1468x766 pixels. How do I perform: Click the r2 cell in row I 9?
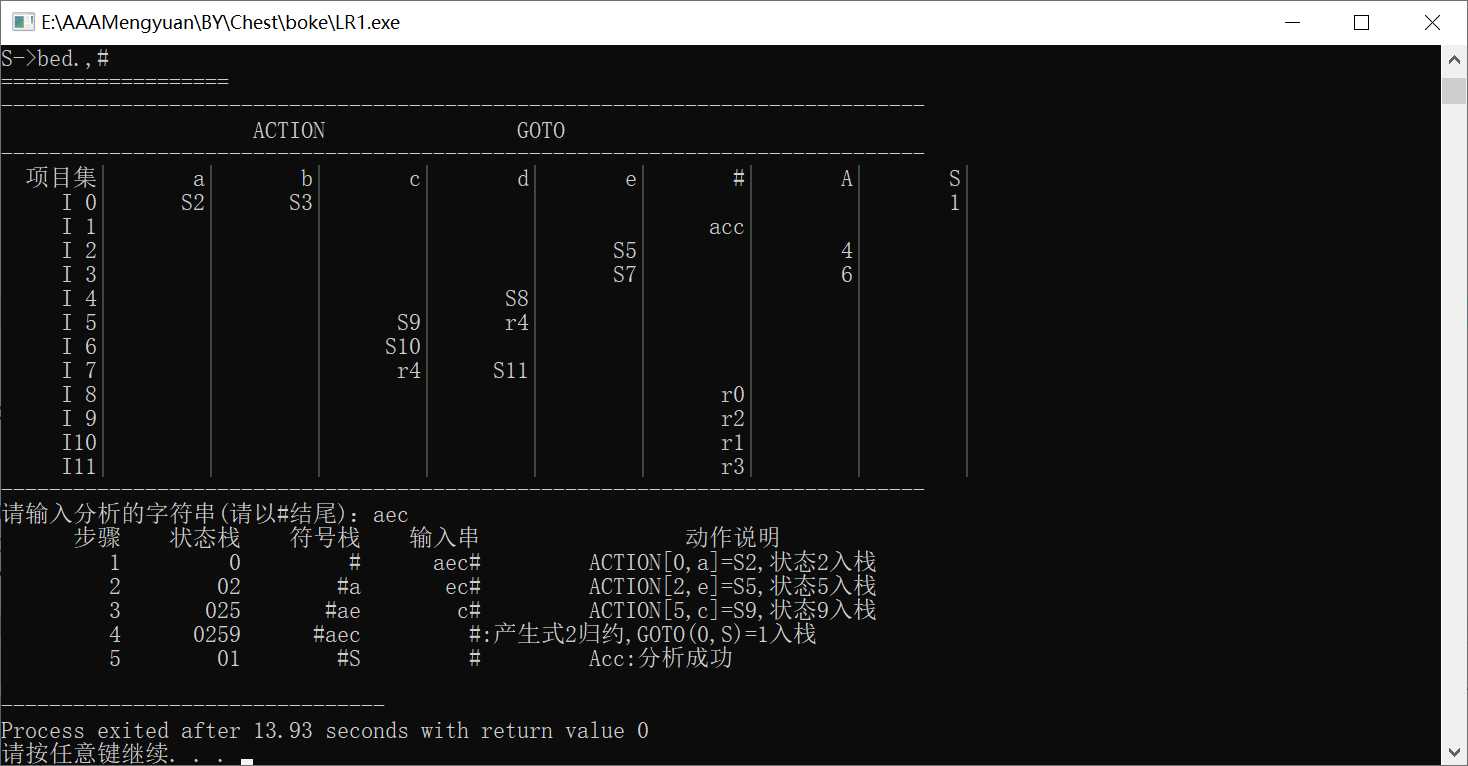[x=733, y=419]
